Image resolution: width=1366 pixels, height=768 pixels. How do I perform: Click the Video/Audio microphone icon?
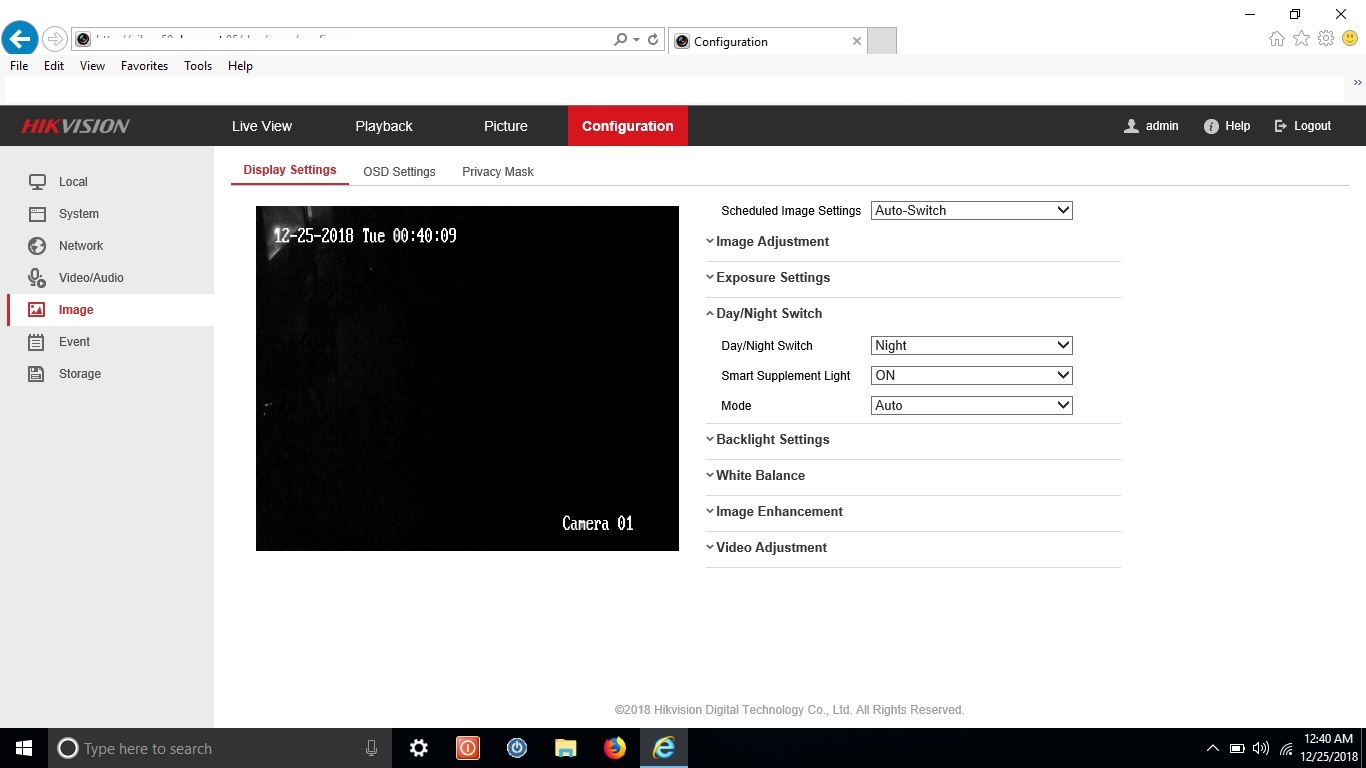[x=37, y=278]
